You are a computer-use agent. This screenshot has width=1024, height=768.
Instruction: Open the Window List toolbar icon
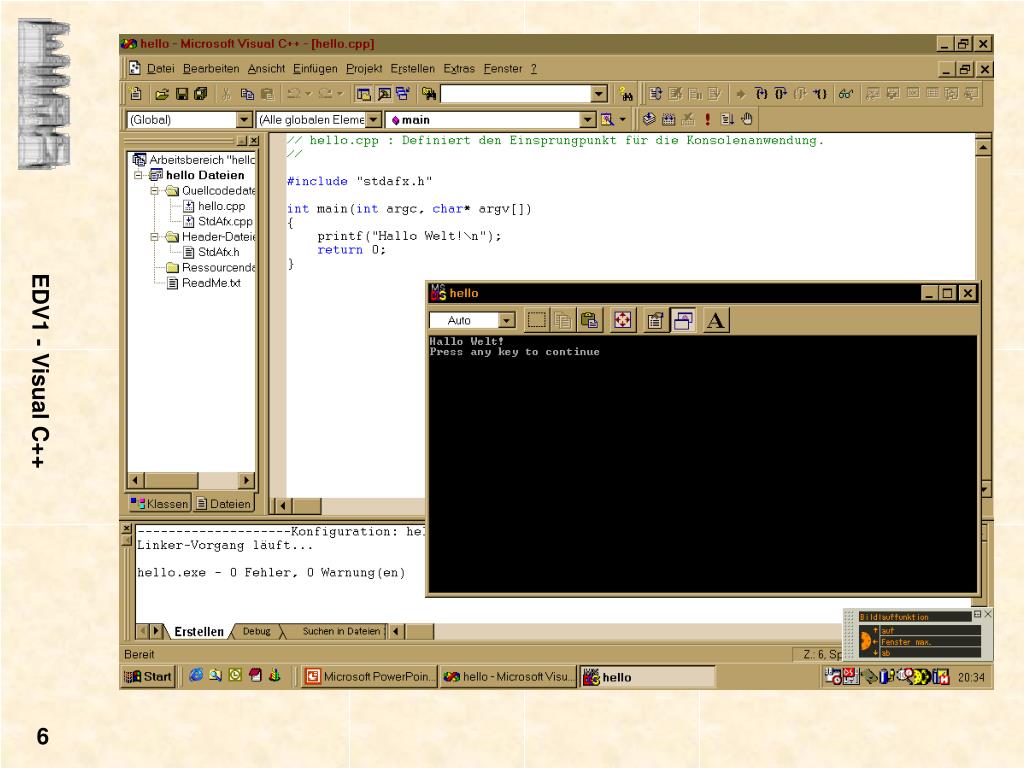pyautogui.click(x=403, y=94)
